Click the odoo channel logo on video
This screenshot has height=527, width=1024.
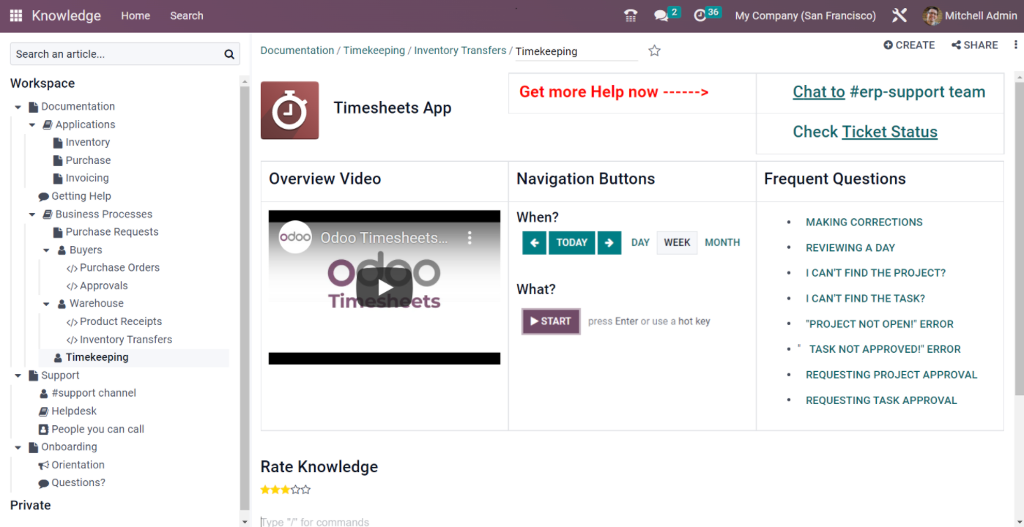click(295, 238)
